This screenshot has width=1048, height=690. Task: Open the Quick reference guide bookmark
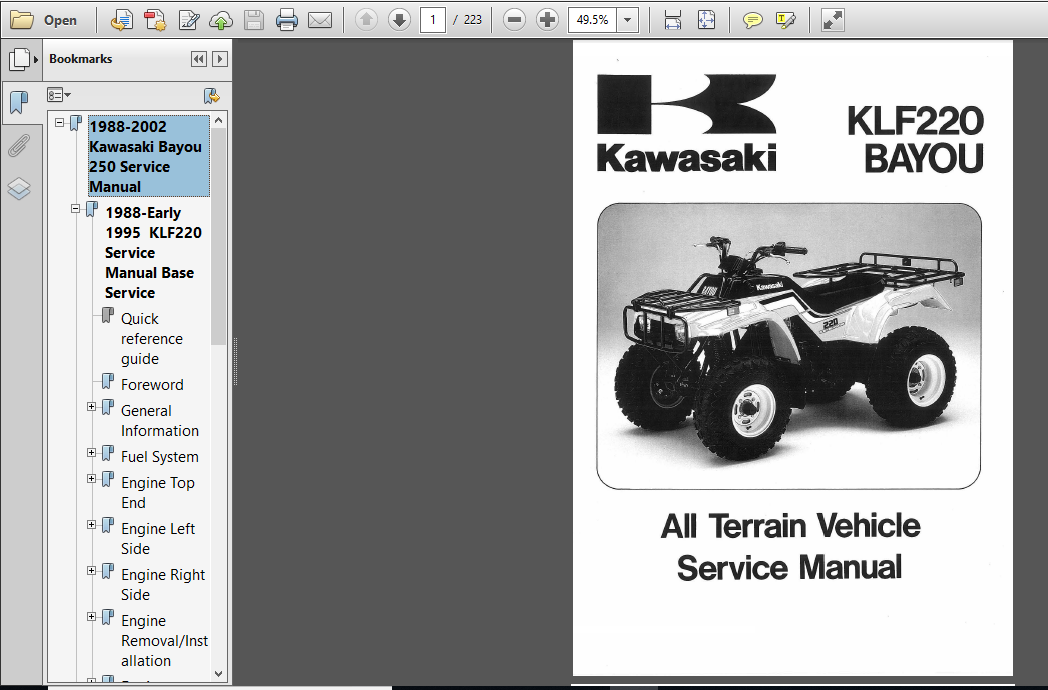tap(152, 339)
